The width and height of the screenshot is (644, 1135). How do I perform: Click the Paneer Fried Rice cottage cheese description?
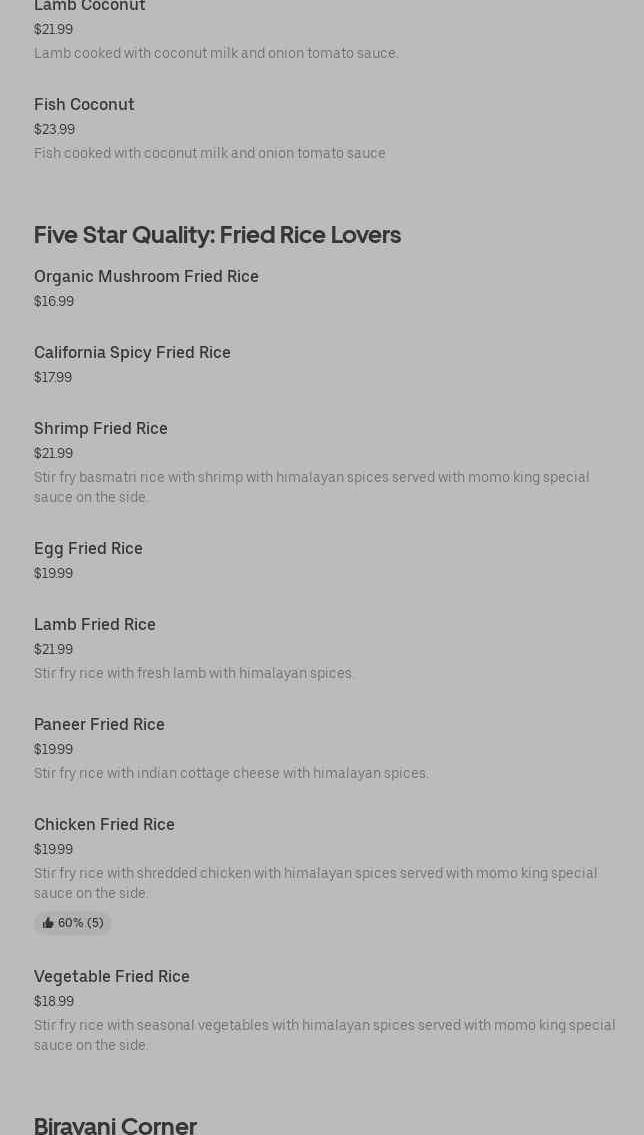point(231,773)
